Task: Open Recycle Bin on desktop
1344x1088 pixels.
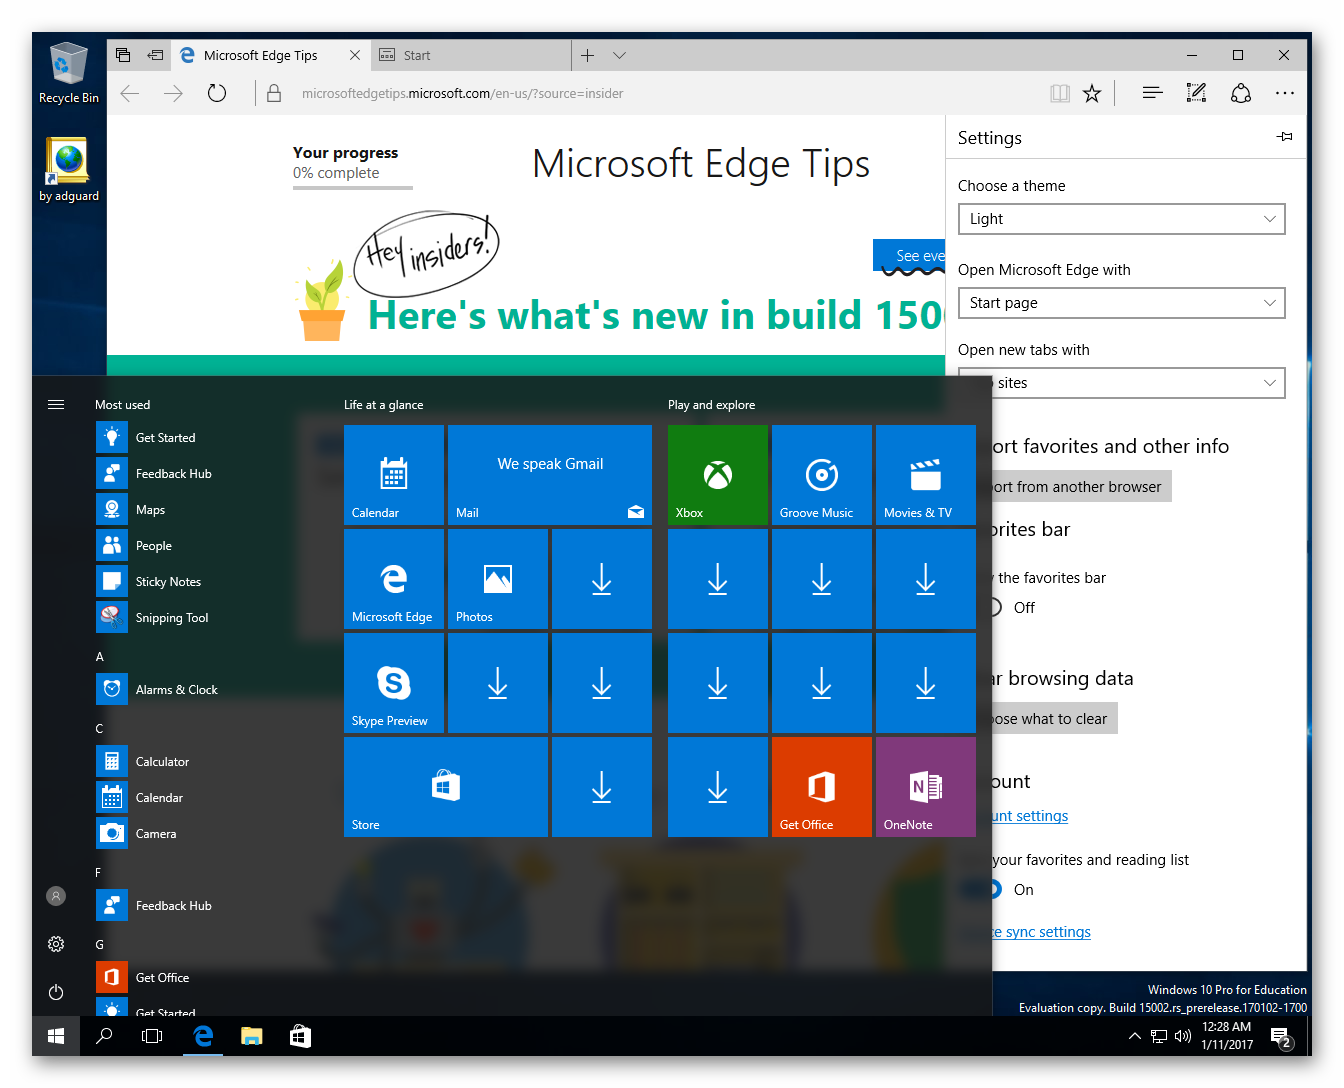Action: point(69,73)
